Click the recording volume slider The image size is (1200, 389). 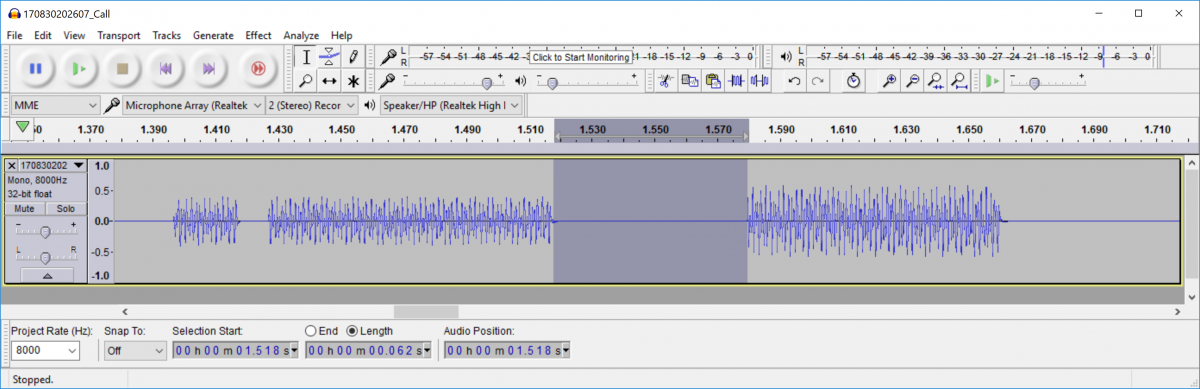point(453,82)
